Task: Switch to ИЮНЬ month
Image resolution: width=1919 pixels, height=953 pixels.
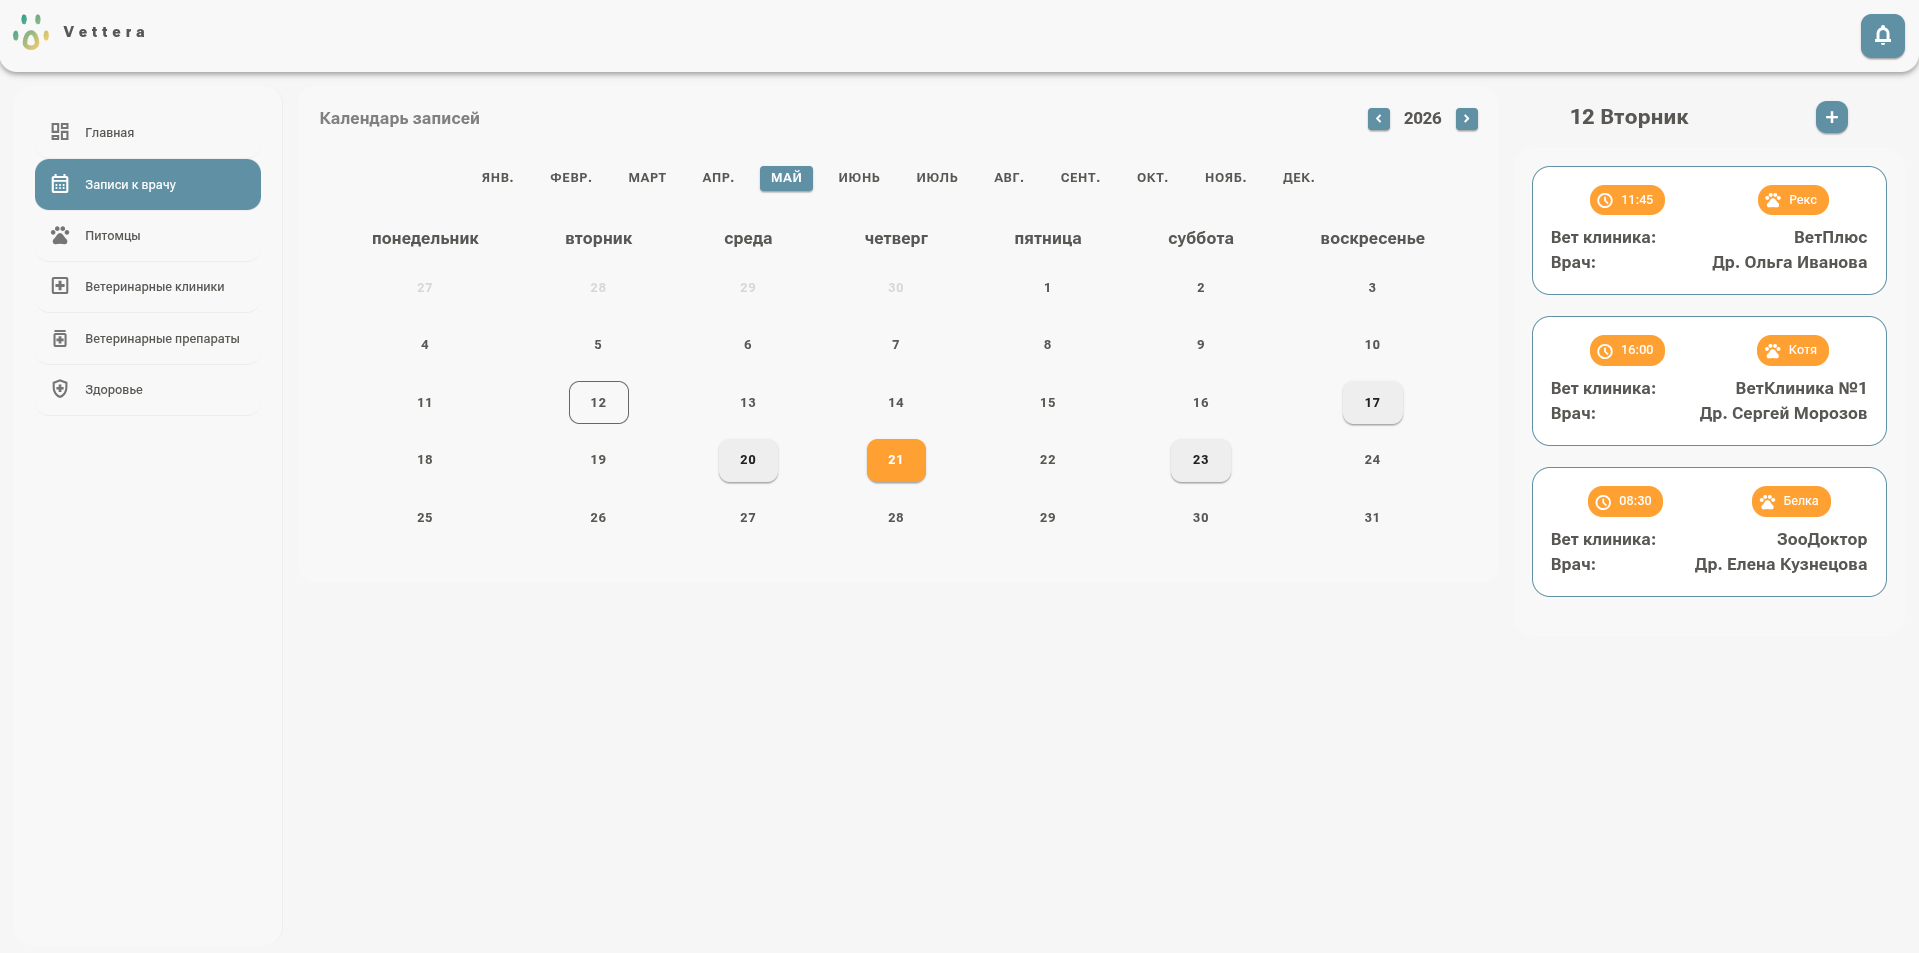Action: 859,178
